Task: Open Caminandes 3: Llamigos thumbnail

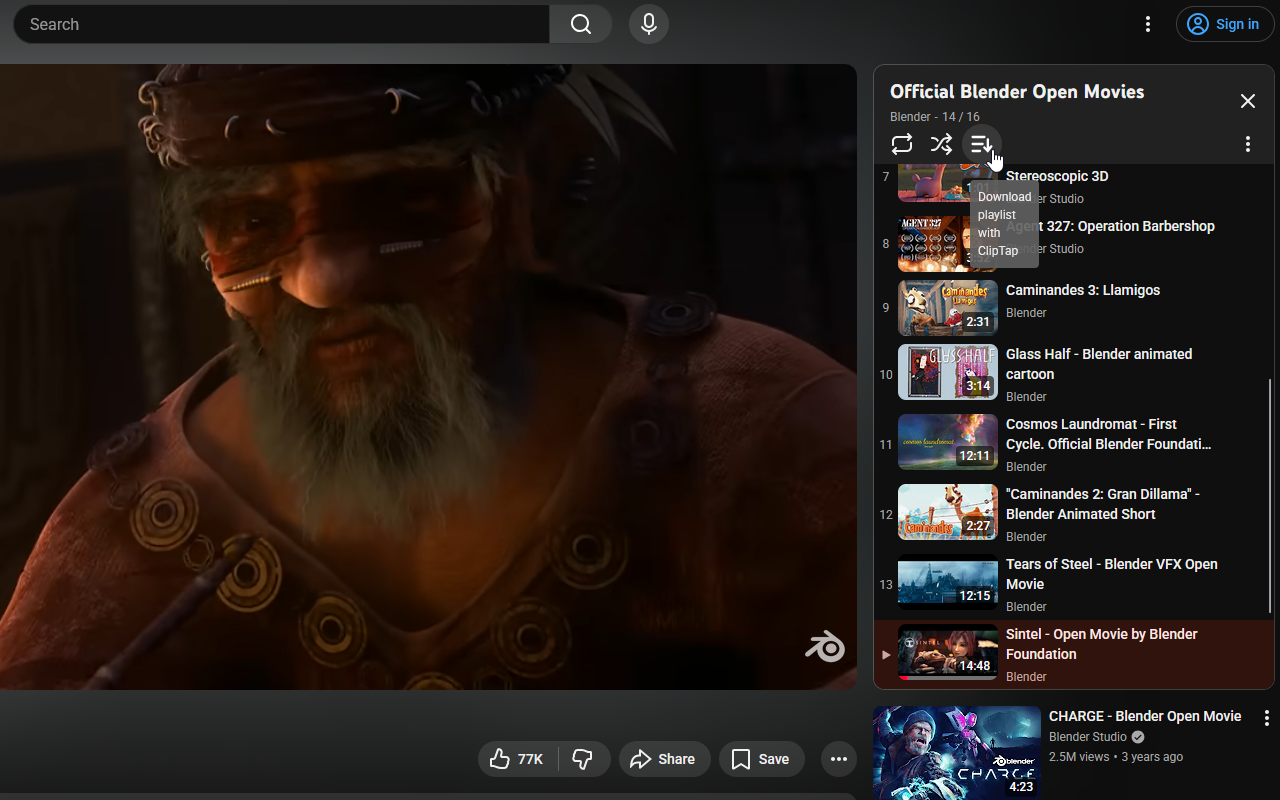Action: [947, 308]
